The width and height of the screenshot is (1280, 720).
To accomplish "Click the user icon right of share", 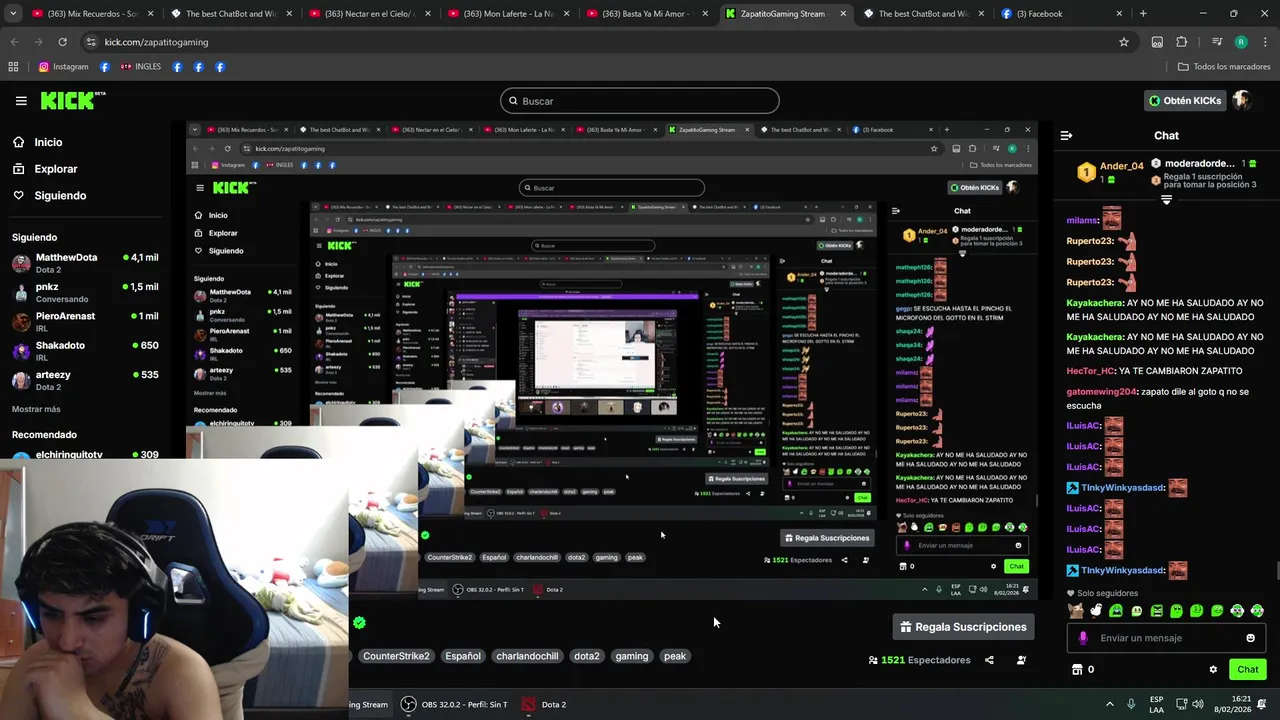I will 1021,660.
